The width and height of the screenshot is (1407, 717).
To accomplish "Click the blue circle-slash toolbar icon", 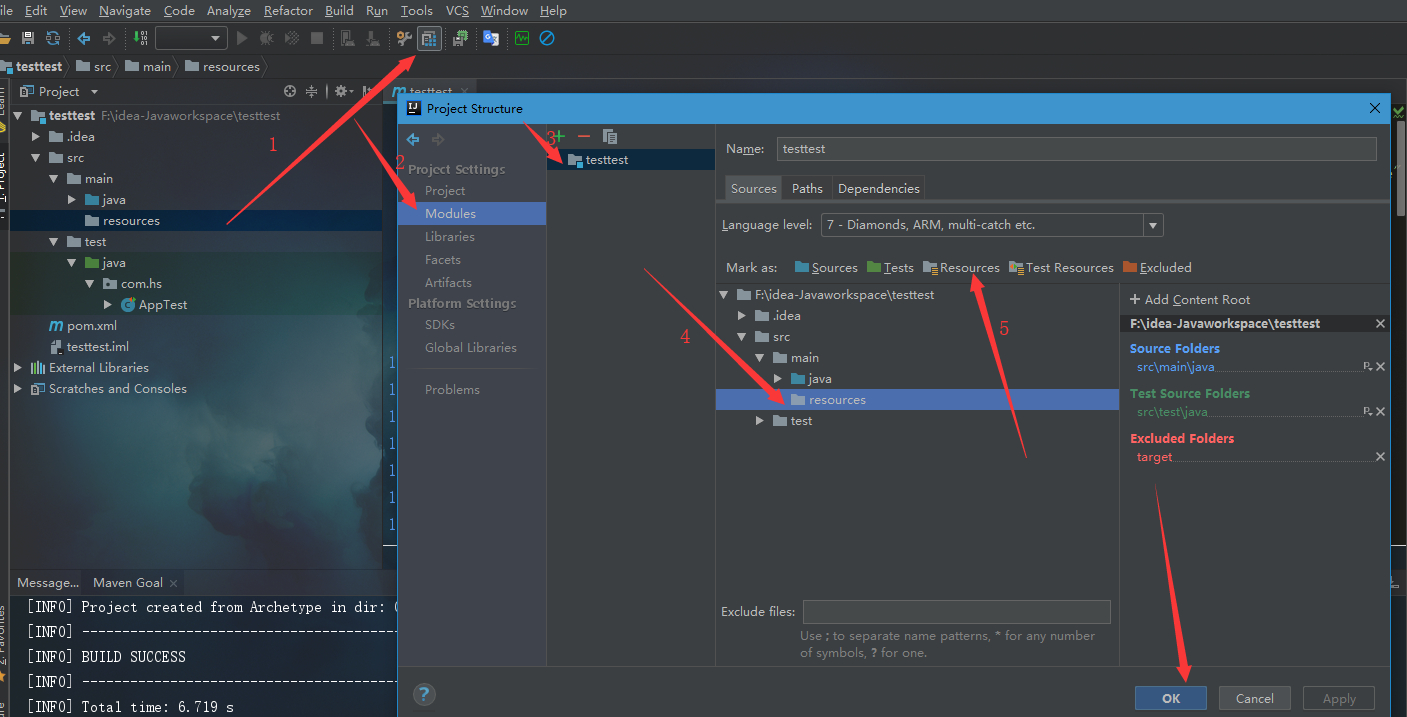I will coord(547,38).
